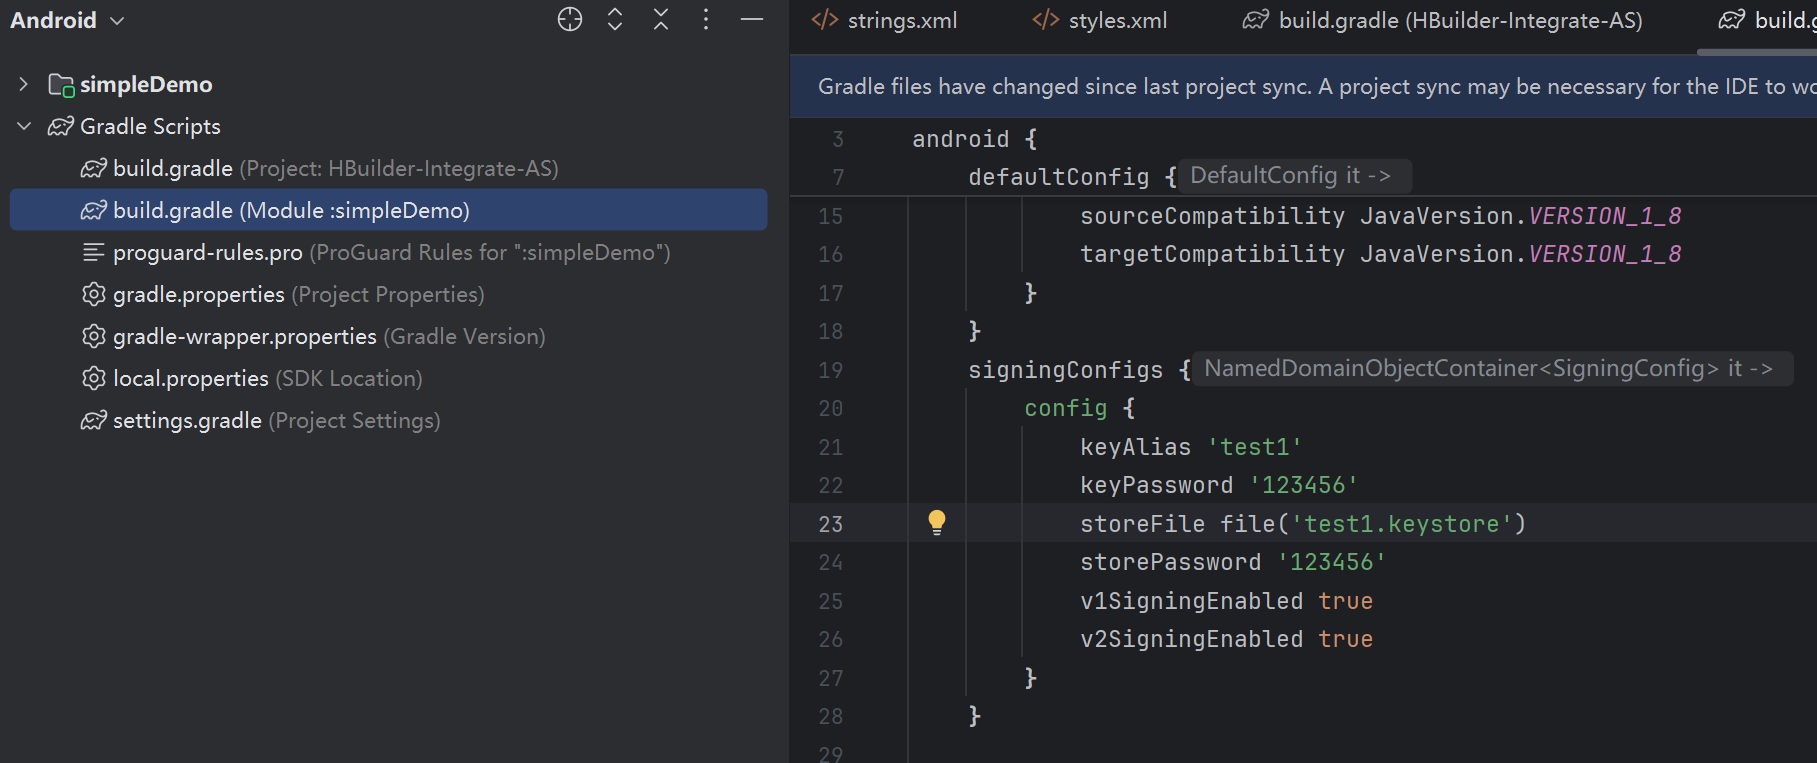Click Gradle Scripts elephant icon
This screenshot has height=763, width=1817.
61,126
